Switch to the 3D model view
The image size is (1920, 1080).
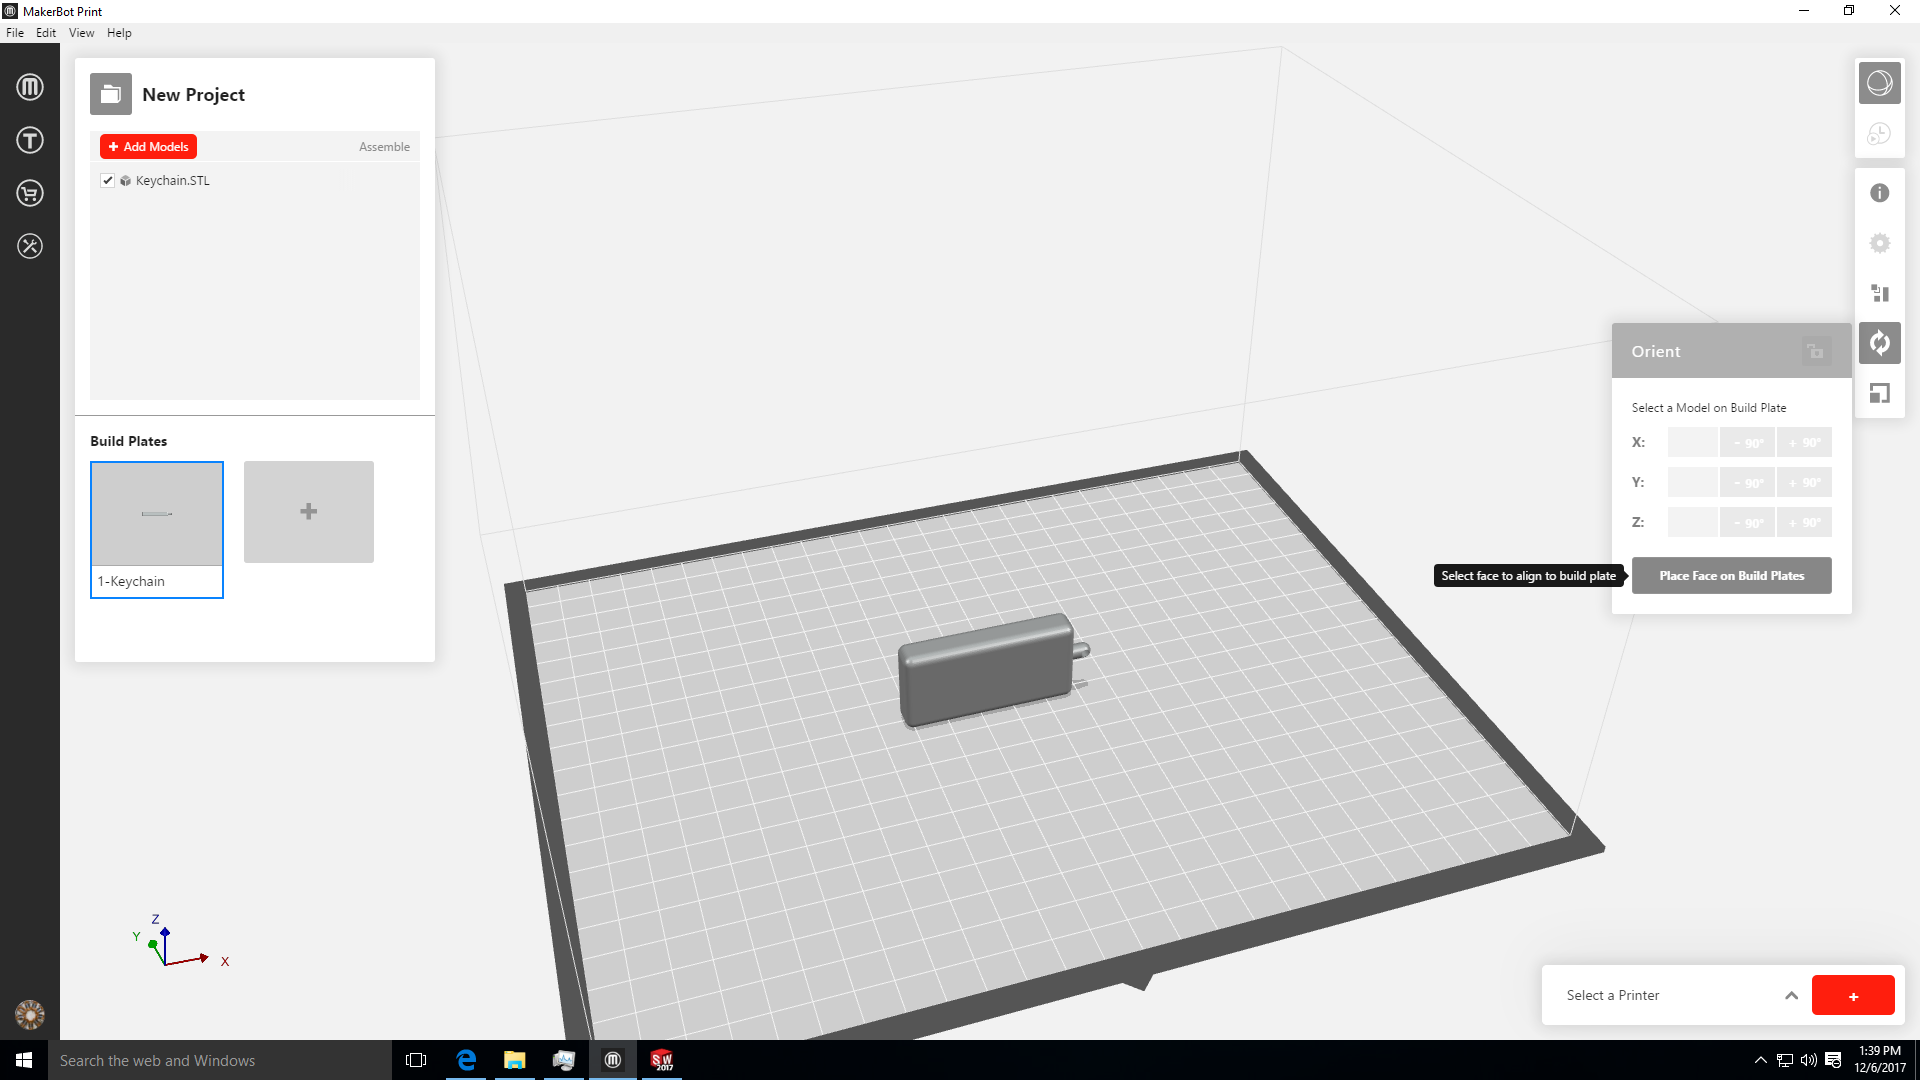(1880, 83)
